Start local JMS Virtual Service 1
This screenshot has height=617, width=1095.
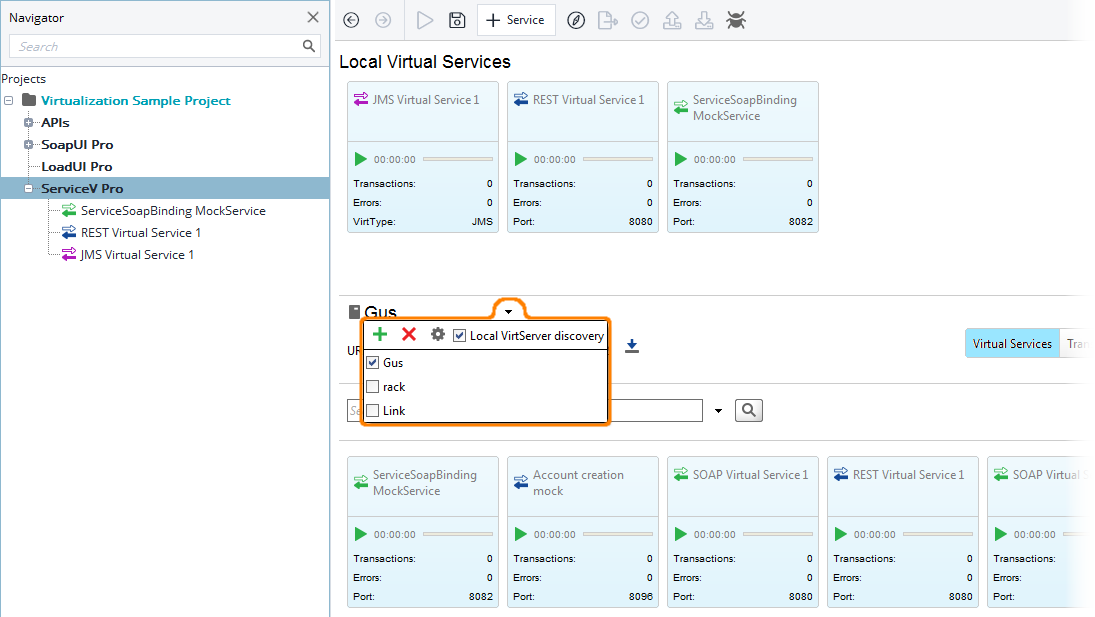point(360,159)
